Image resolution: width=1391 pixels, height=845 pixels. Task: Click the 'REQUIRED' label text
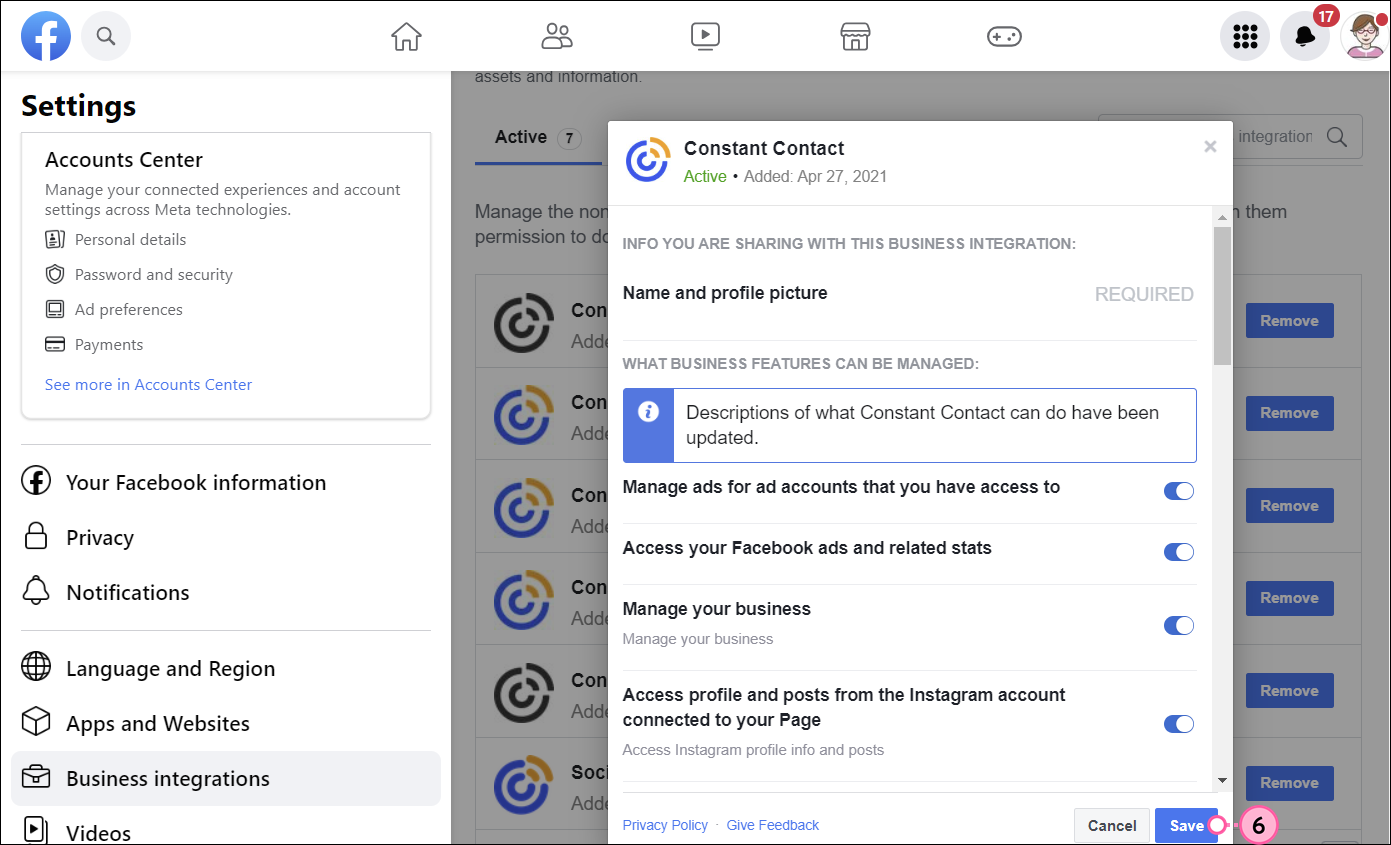(x=1144, y=294)
